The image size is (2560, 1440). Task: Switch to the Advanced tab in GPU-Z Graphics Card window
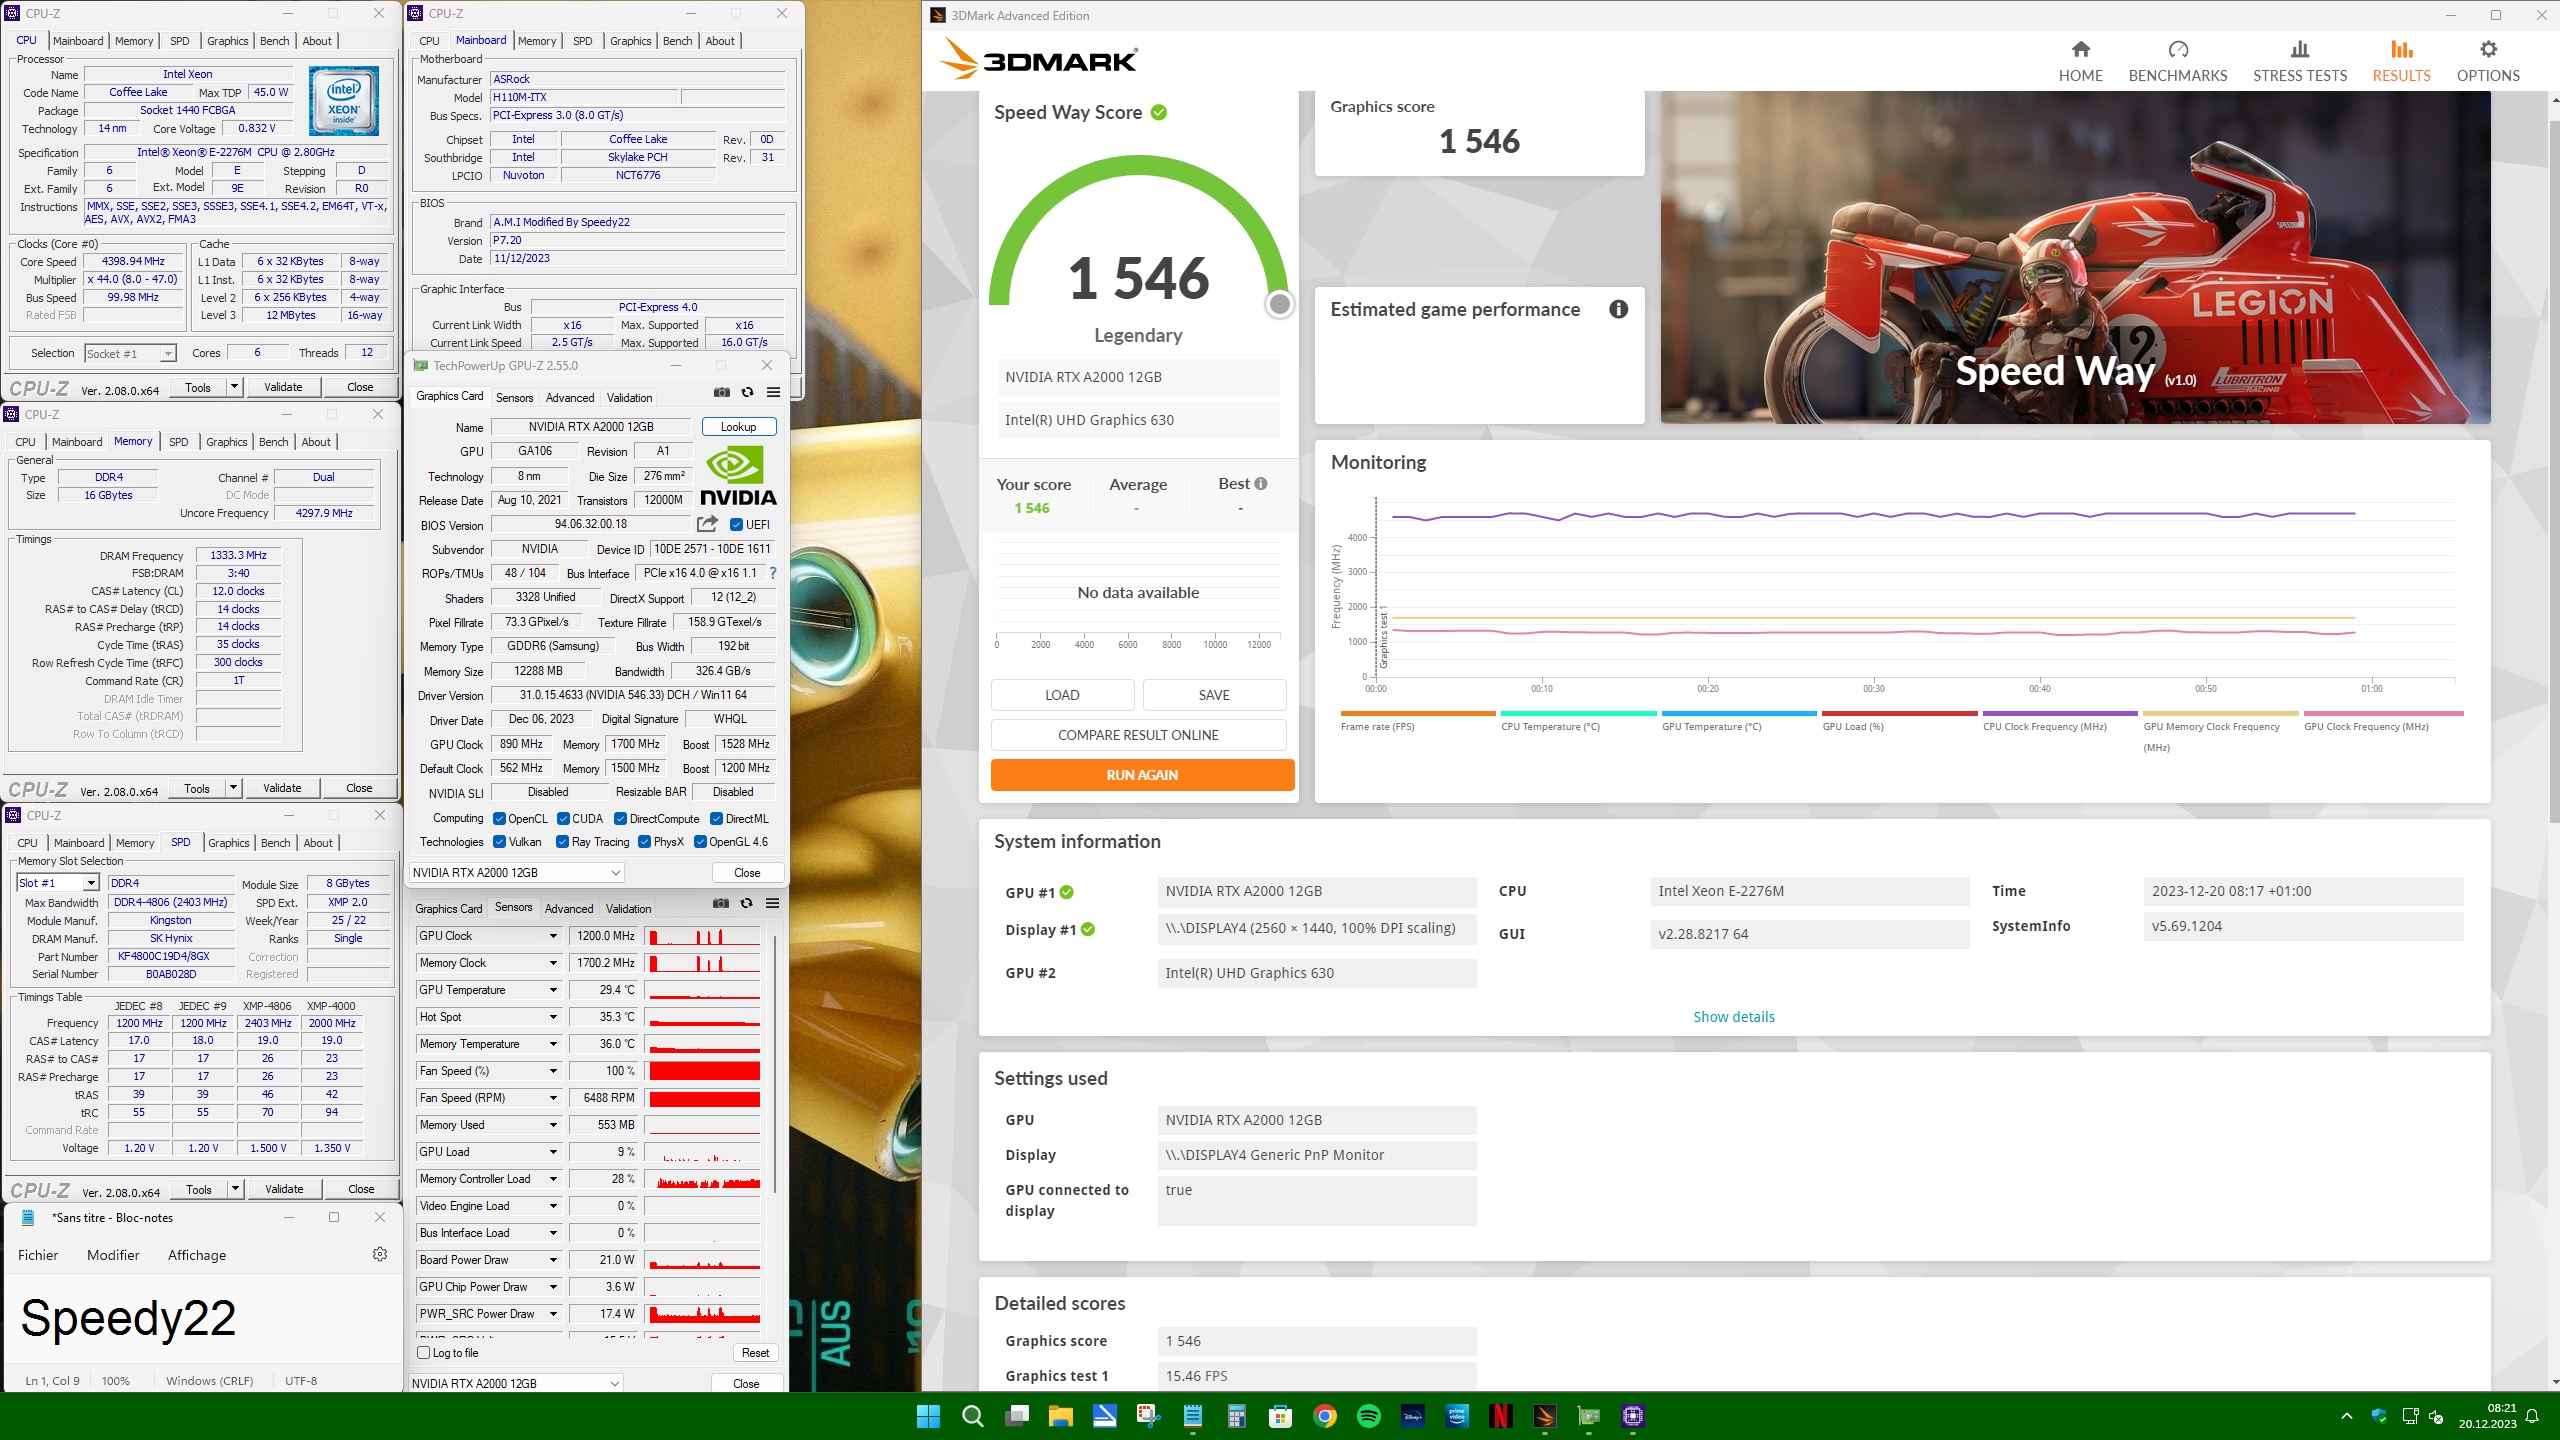[x=570, y=398]
